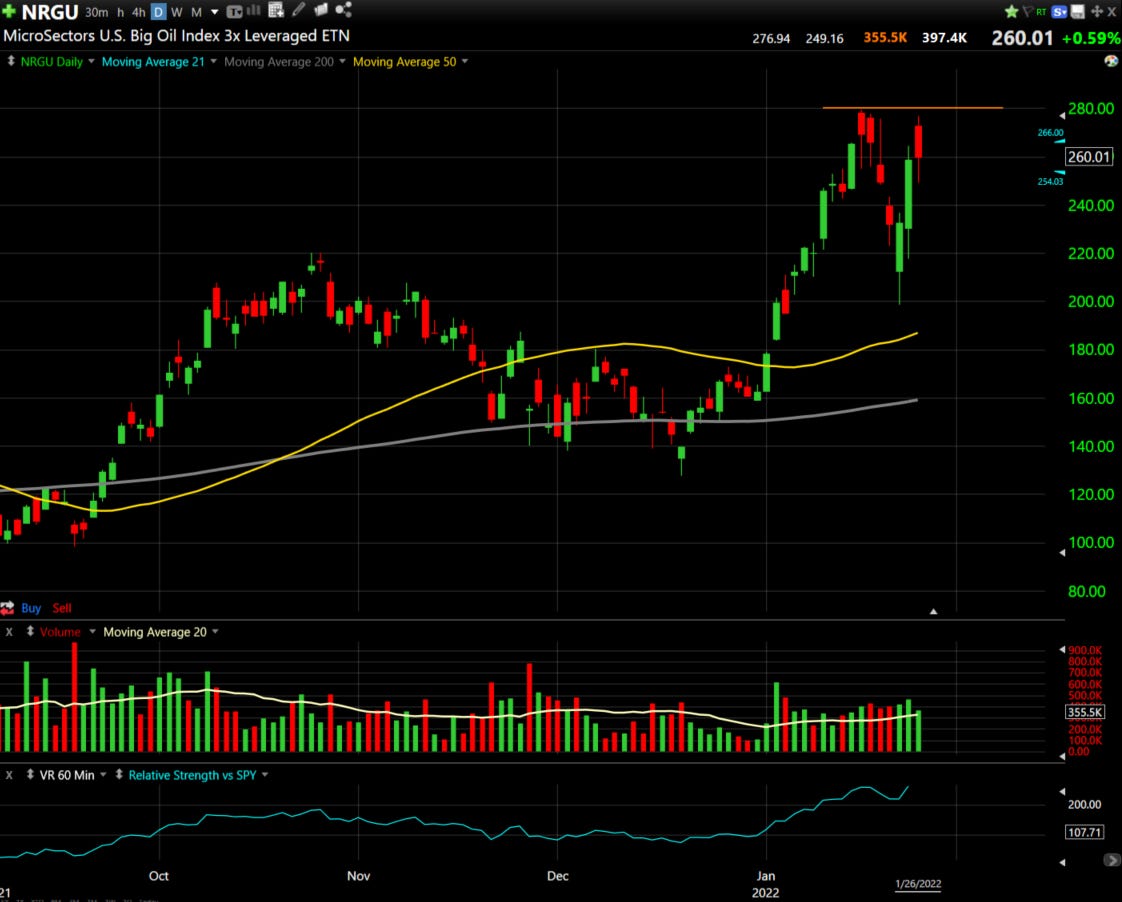Screen dimensions: 1122x902
Task: Click the green star favorite icon
Action: [x=1011, y=11]
